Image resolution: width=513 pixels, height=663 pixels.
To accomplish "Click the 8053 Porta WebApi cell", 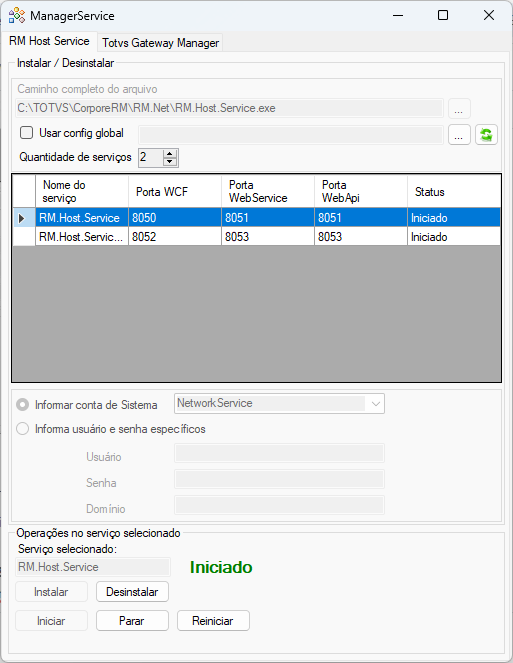I will (x=361, y=237).
